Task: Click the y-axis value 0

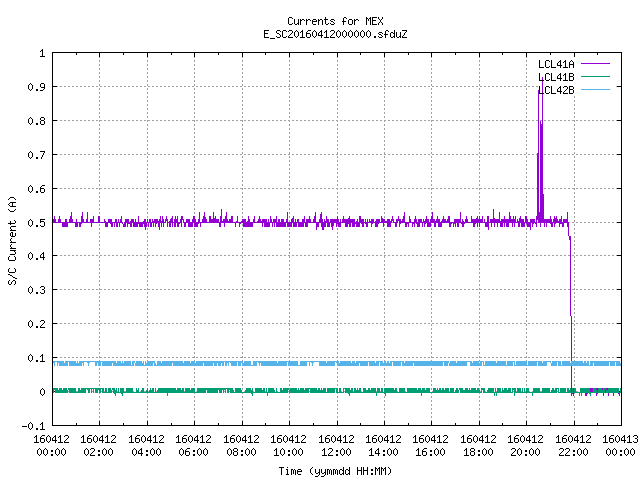Action: point(42,392)
